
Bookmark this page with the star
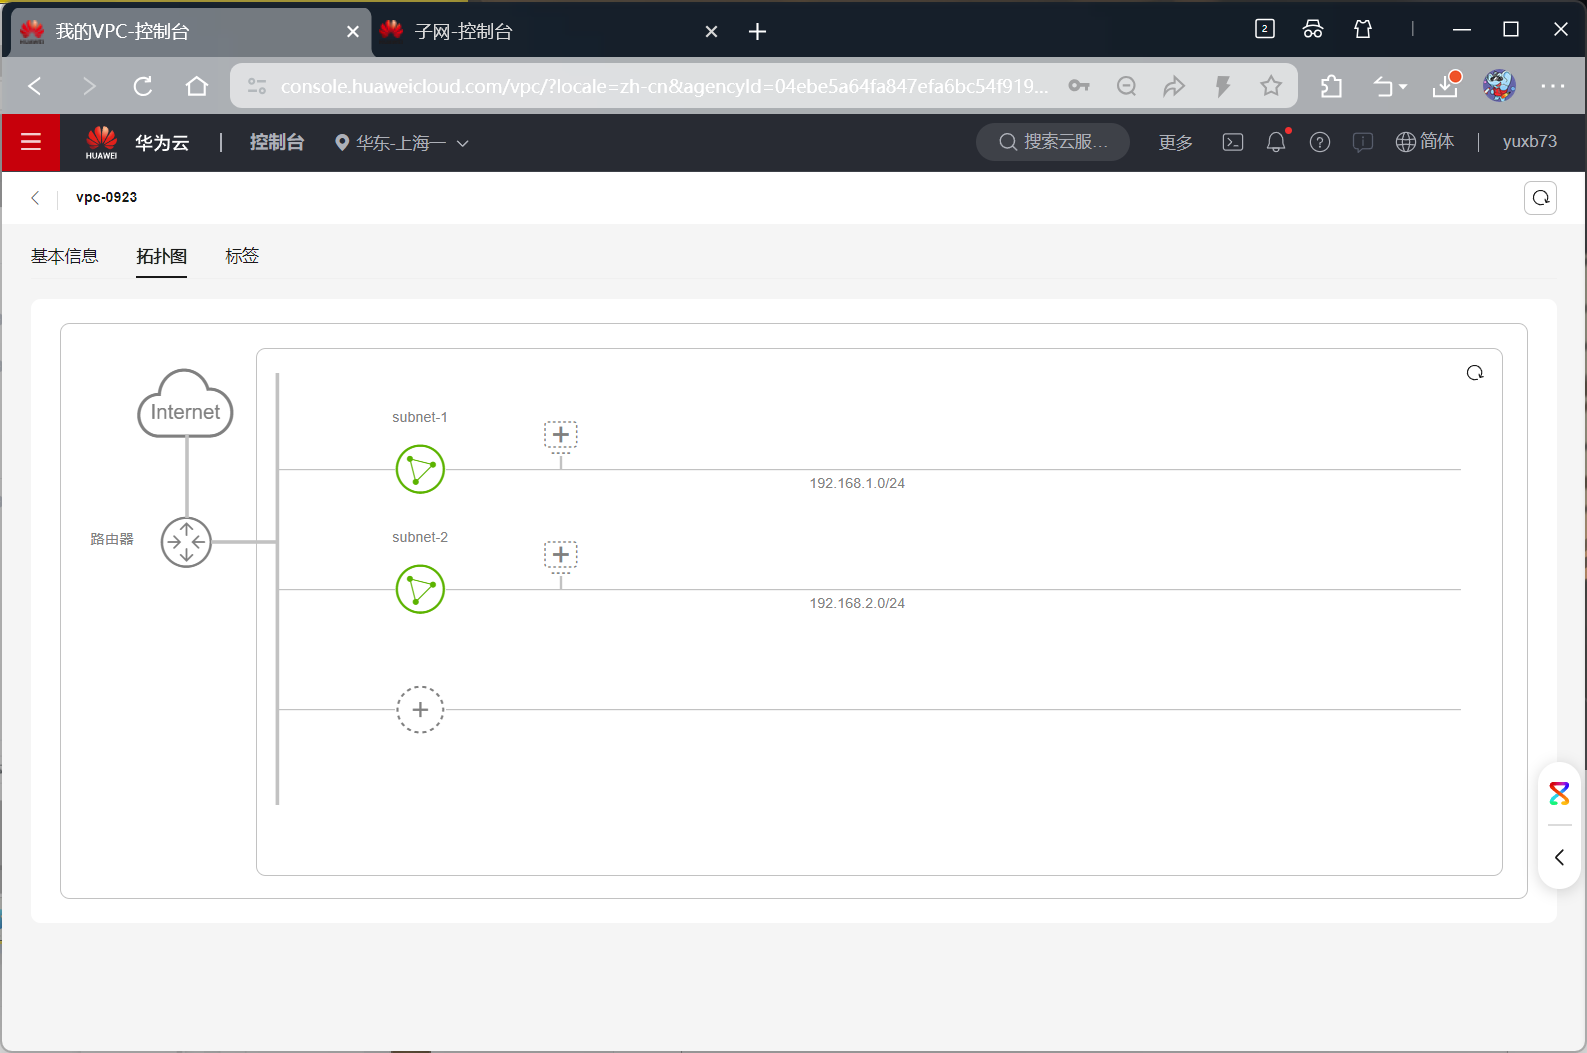pos(1271,86)
